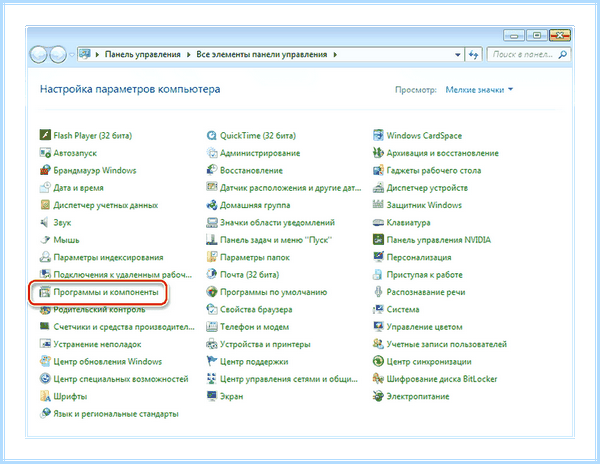Open Центр специальных возможностей entry
Screen dimensions: 600x464
[x=121, y=379]
